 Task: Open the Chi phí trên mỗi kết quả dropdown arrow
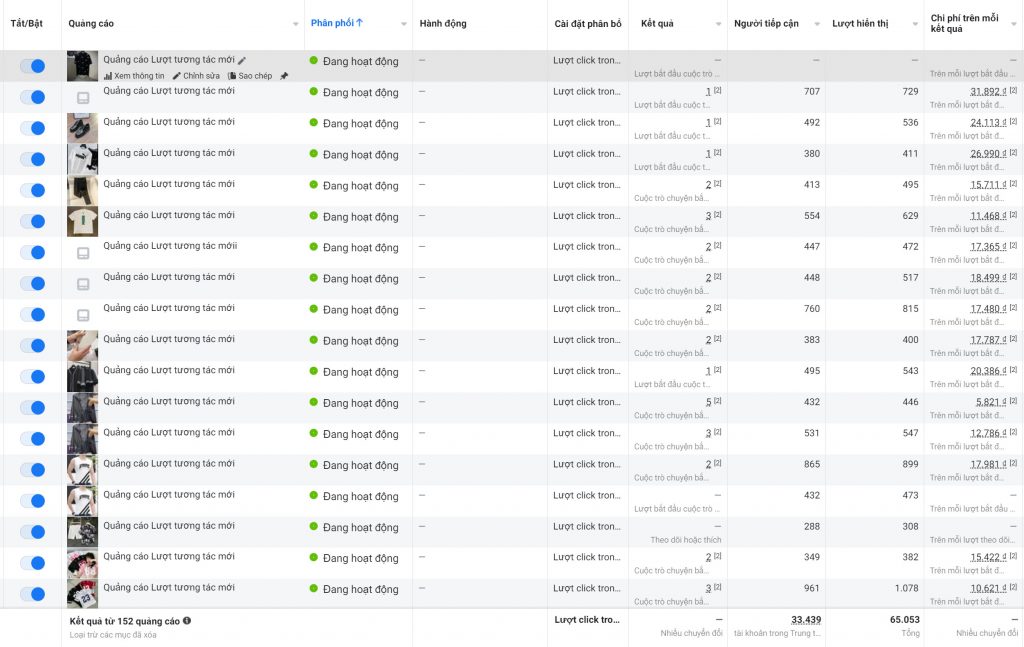click(x=1014, y=24)
